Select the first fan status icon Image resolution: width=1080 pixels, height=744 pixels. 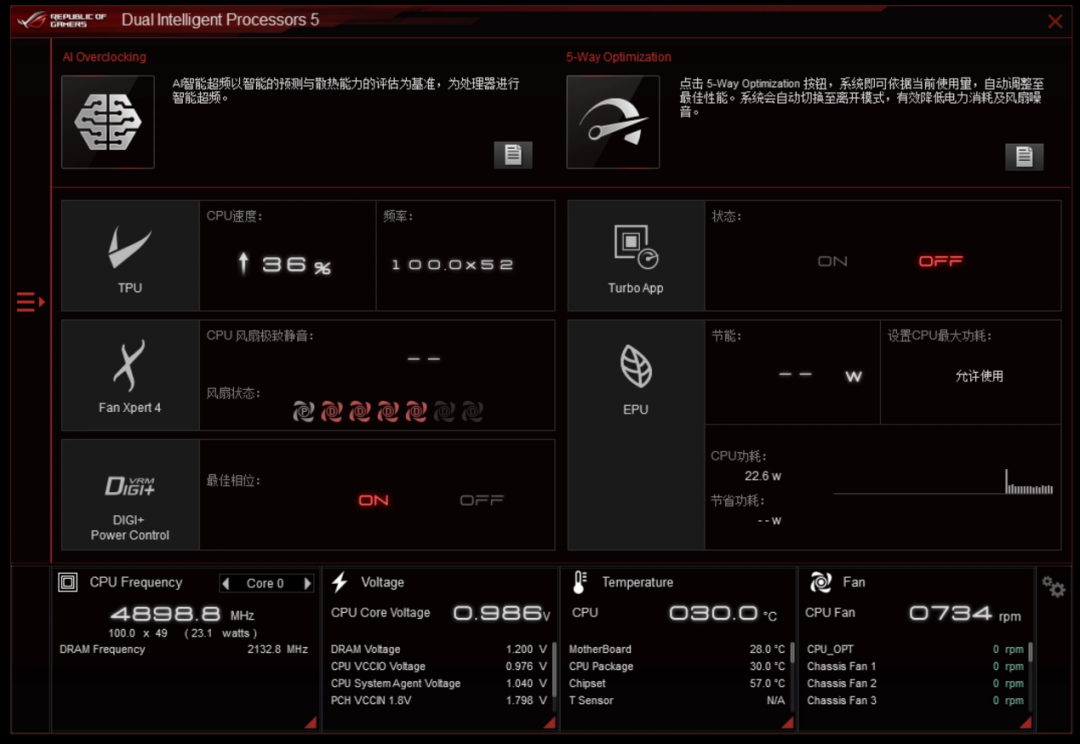[304, 412]
